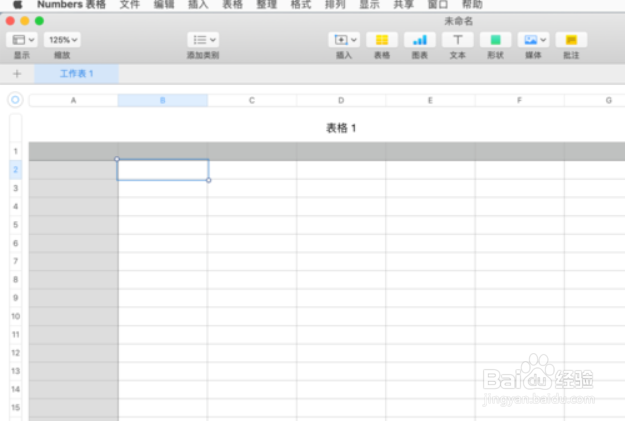Screen dimensions: 630x421
Task: Click the table select-all circle handle
Action: 15,100
